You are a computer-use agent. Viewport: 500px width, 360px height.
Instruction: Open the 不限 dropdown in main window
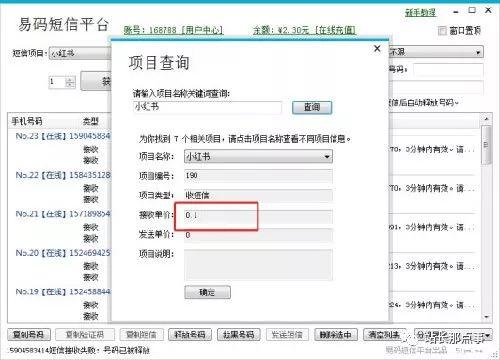click(x=436, y=52)
